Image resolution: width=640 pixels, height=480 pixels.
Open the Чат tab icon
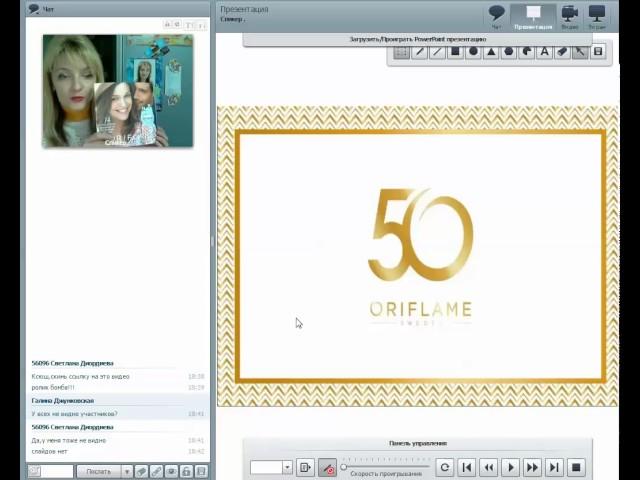496,17
